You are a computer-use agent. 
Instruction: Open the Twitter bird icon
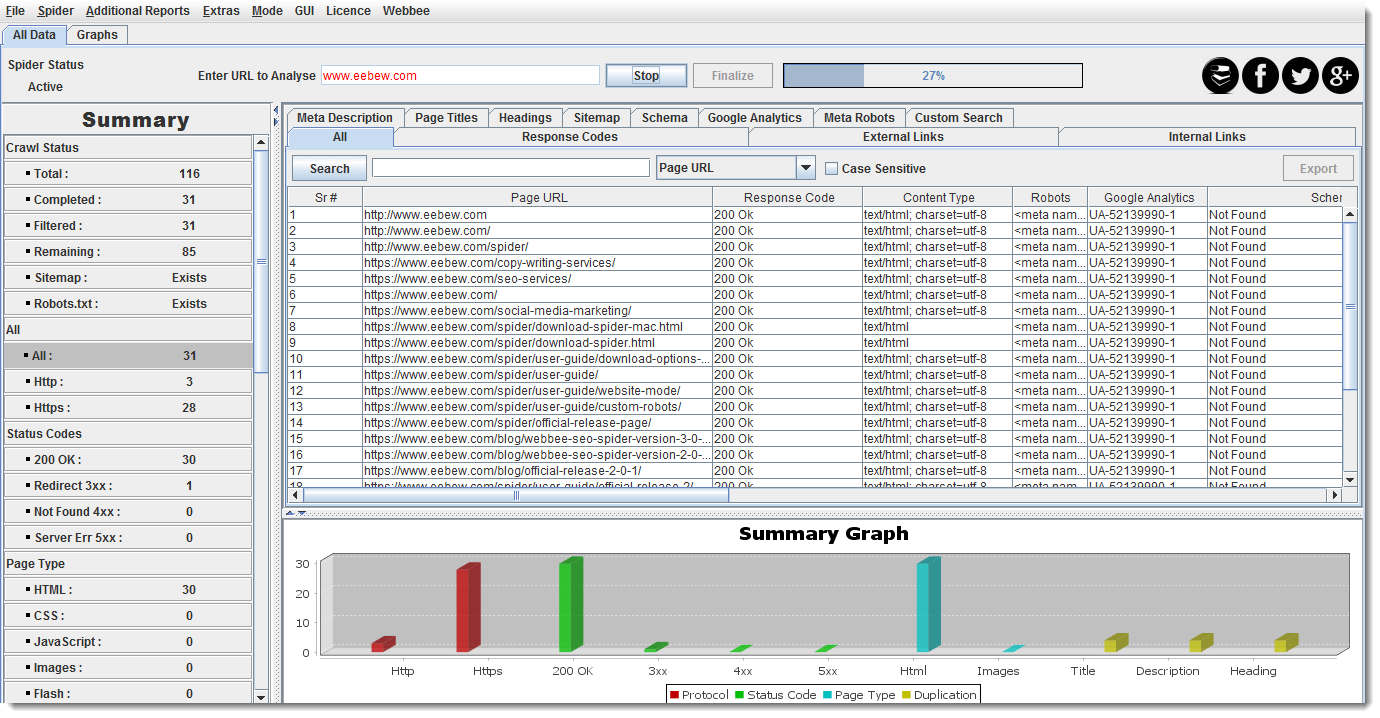click(1300, 76)
